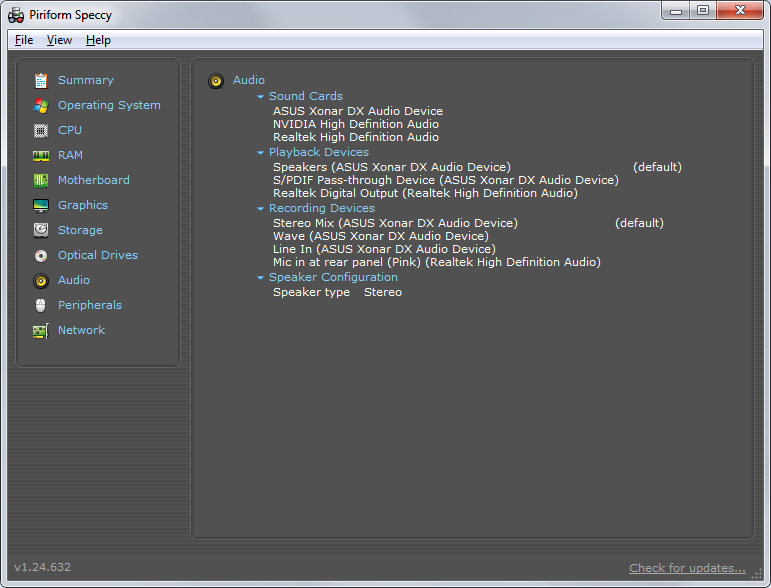The width and height of the screenshot is (771, 588).
Task: Collapse the Playback Devices section
Action: click(261, 153)
